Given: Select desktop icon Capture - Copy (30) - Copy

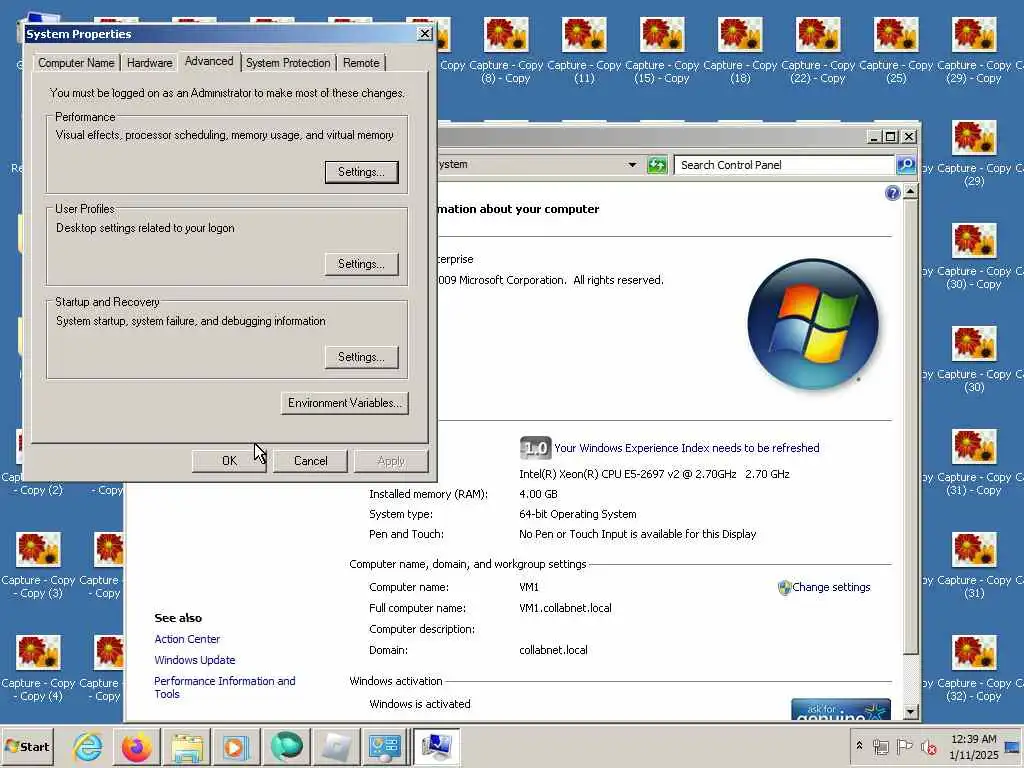Looking at the screenshot, I should pyautogui.click(x=974, y=257).
